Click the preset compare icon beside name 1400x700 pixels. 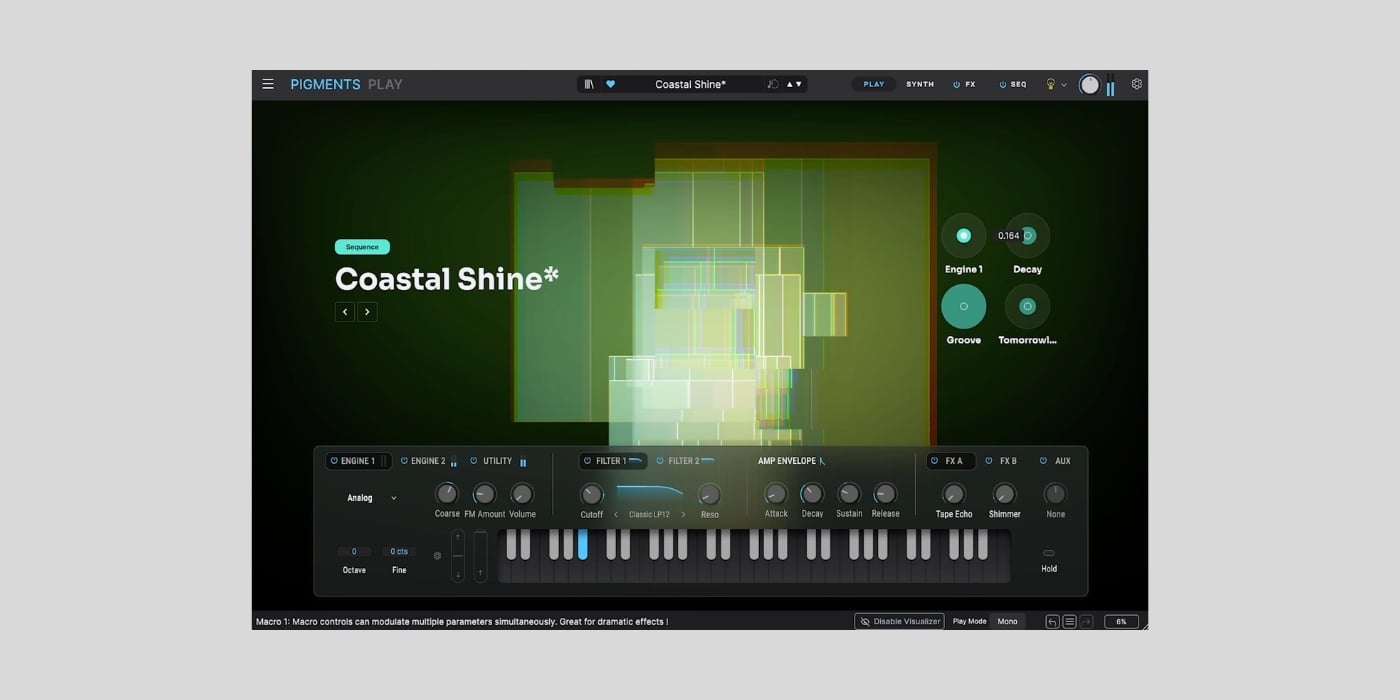(773, 84)
